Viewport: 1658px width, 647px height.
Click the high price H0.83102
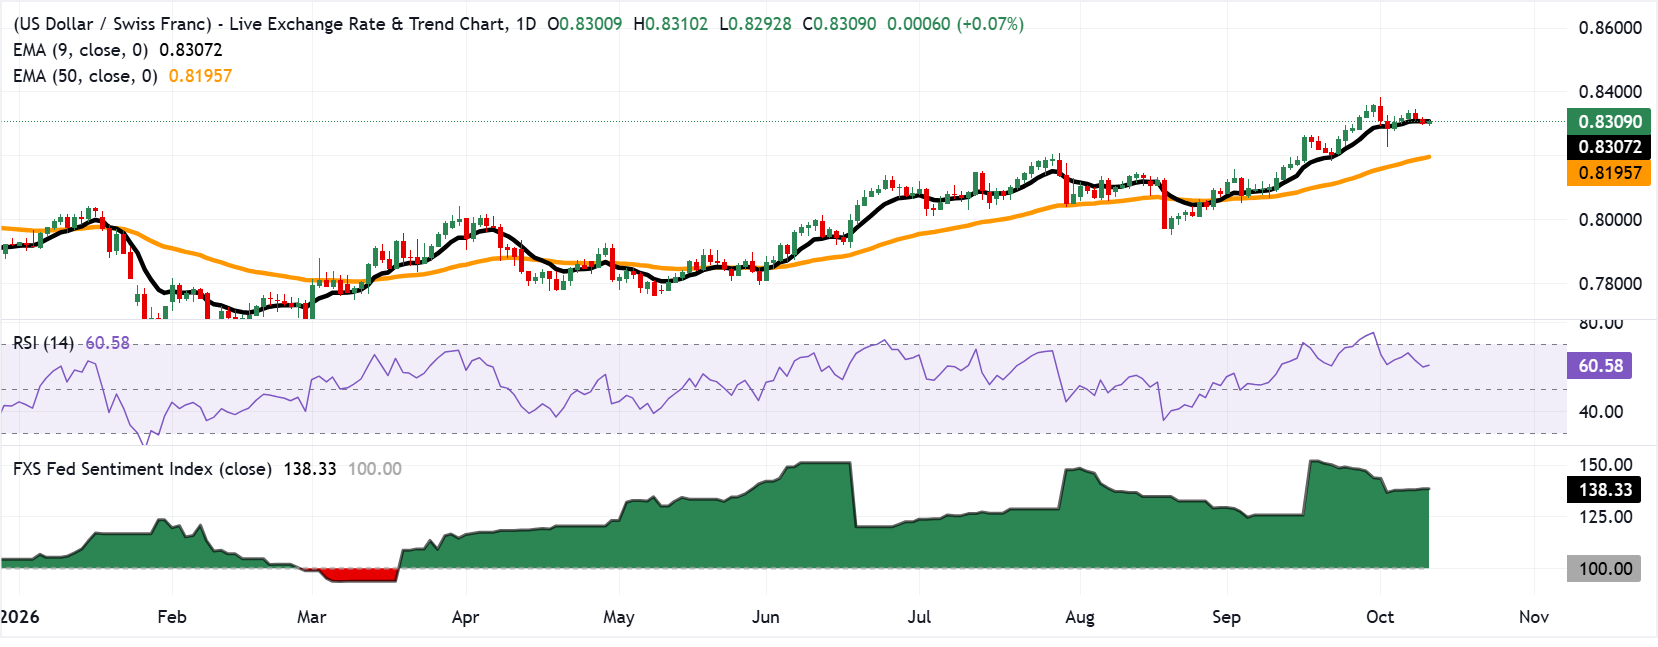pyautogui.click(x=670, y=24)
